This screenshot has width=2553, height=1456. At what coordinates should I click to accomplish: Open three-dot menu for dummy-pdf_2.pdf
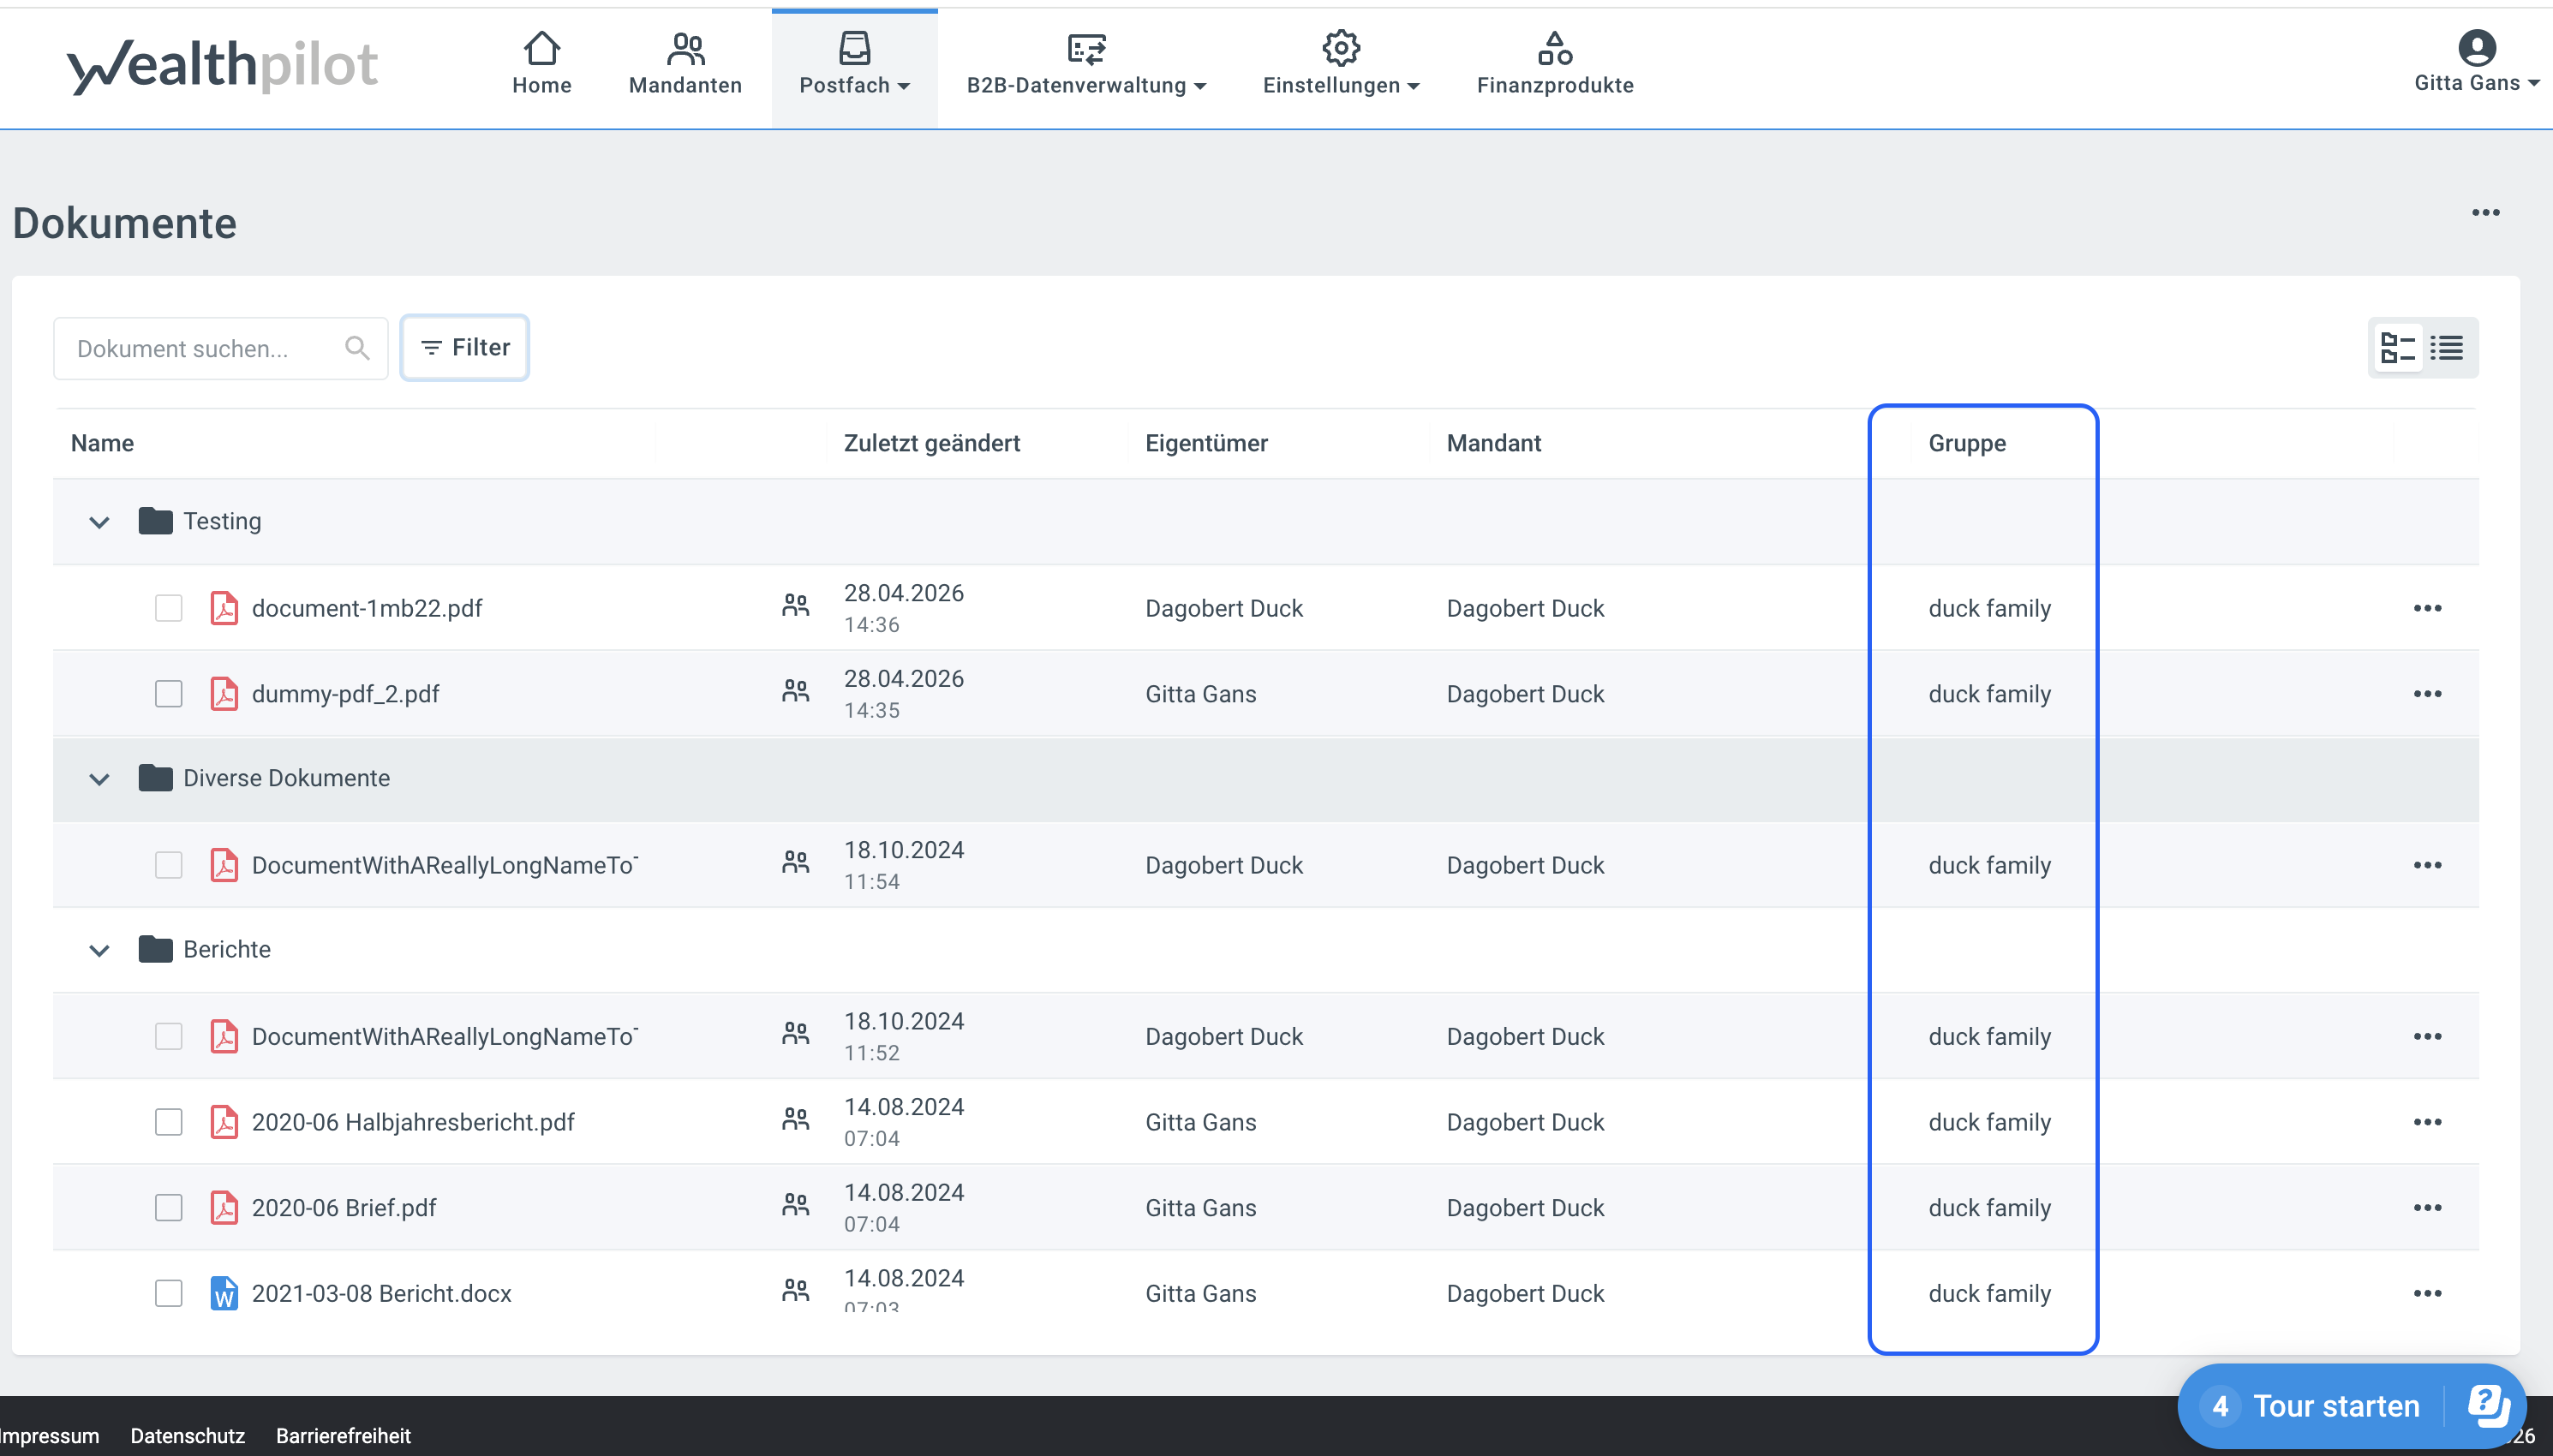2427,694
